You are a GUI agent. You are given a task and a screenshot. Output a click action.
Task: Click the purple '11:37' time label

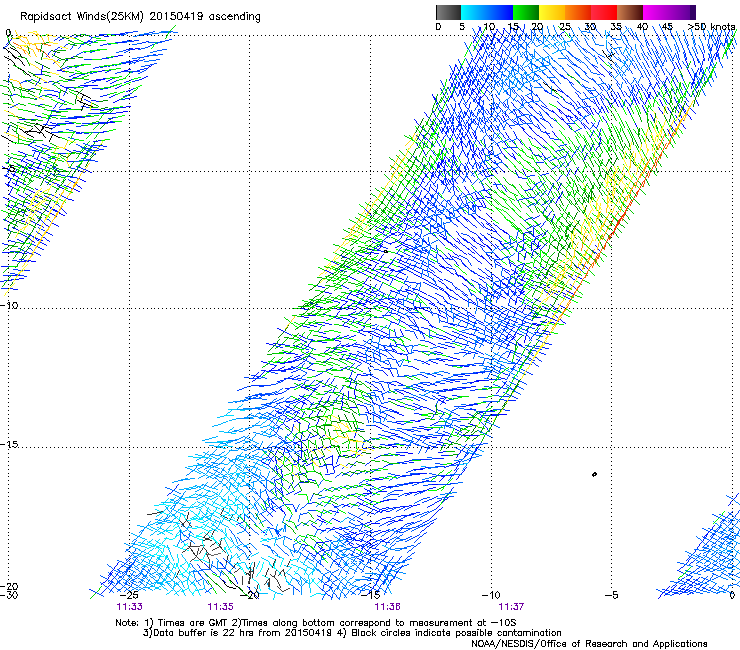pyautogui.click(x=511, y=607)
